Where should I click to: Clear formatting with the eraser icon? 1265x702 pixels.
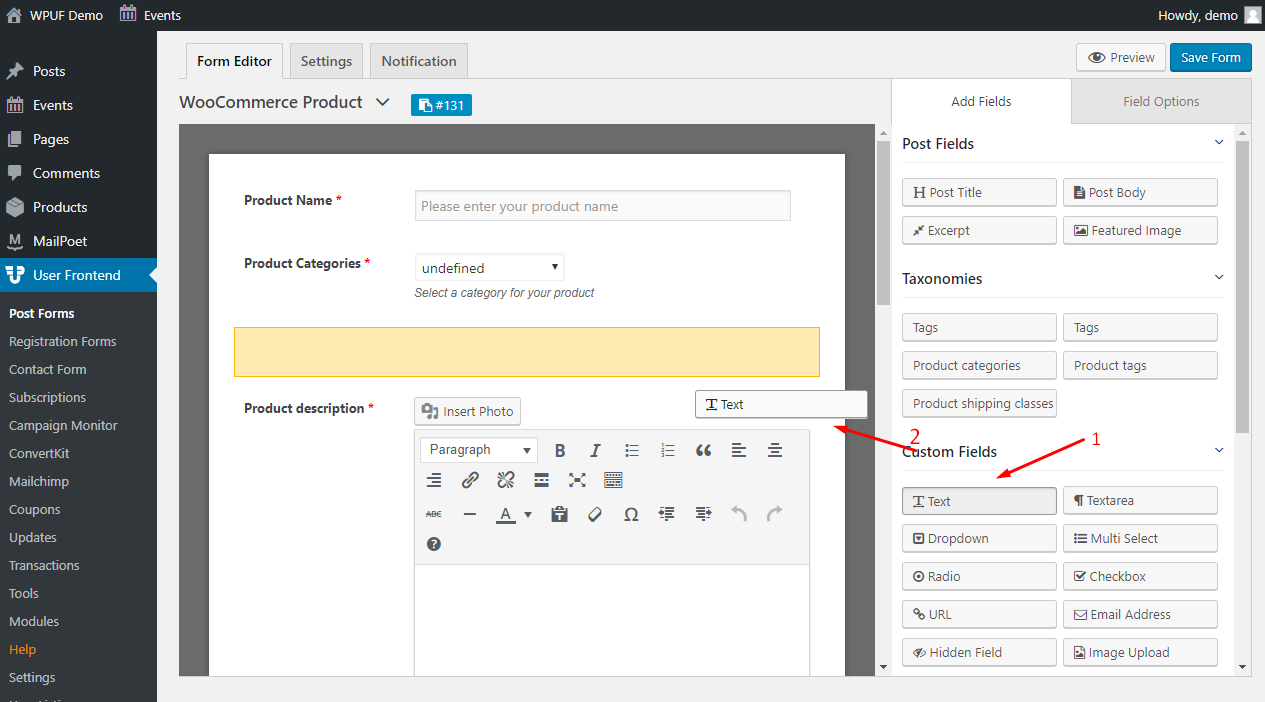pyautogui.click(x=595, y=514)
